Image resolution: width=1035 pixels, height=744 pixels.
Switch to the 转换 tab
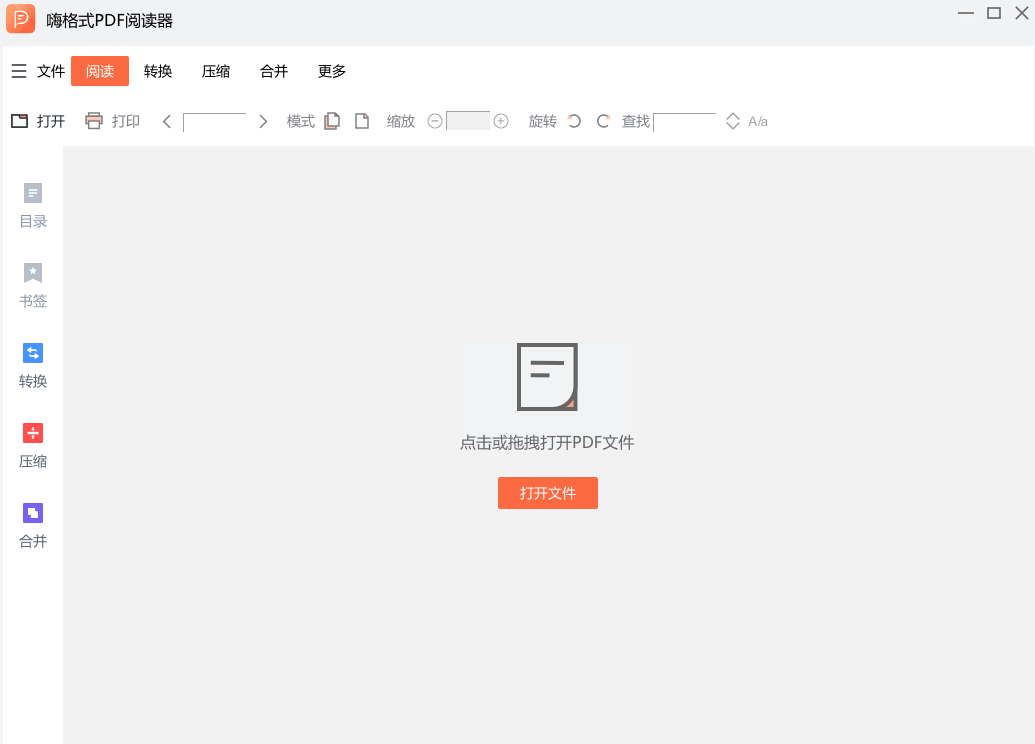click(x=158, y=72)
